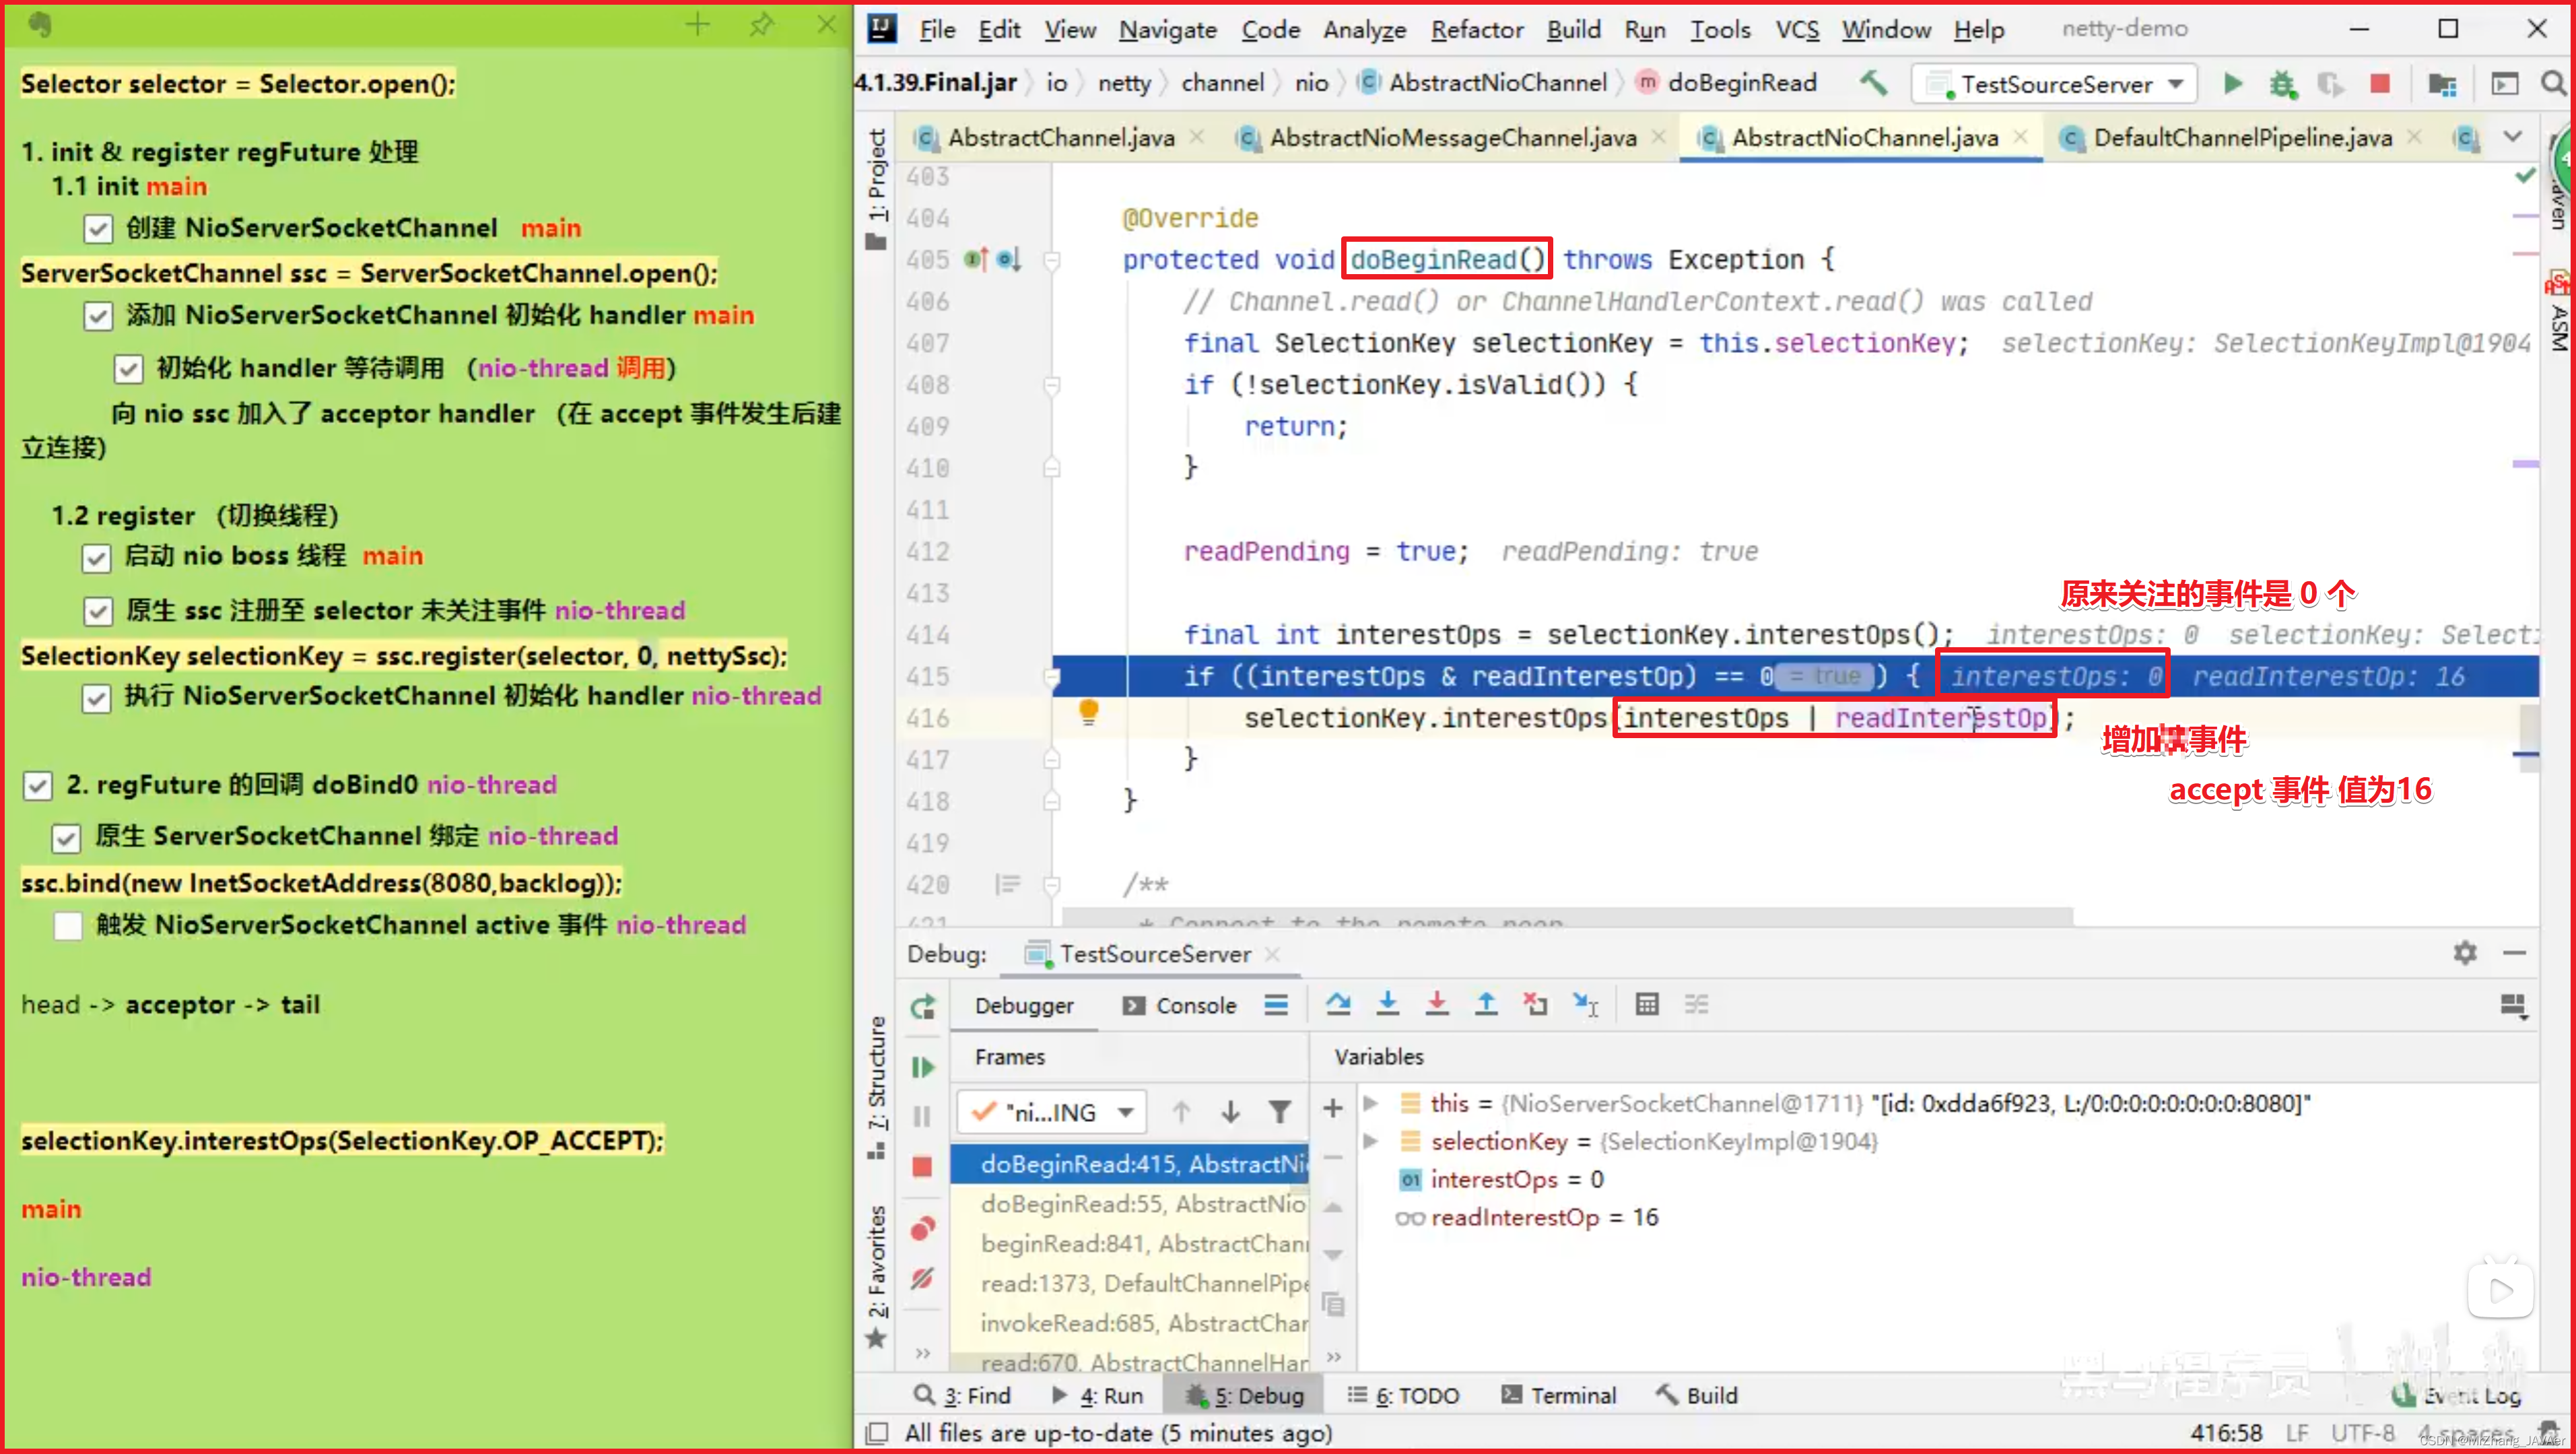
Task: Stop the running process in top toolbar
Action: pyautogui.click(x=2380, y=84)
